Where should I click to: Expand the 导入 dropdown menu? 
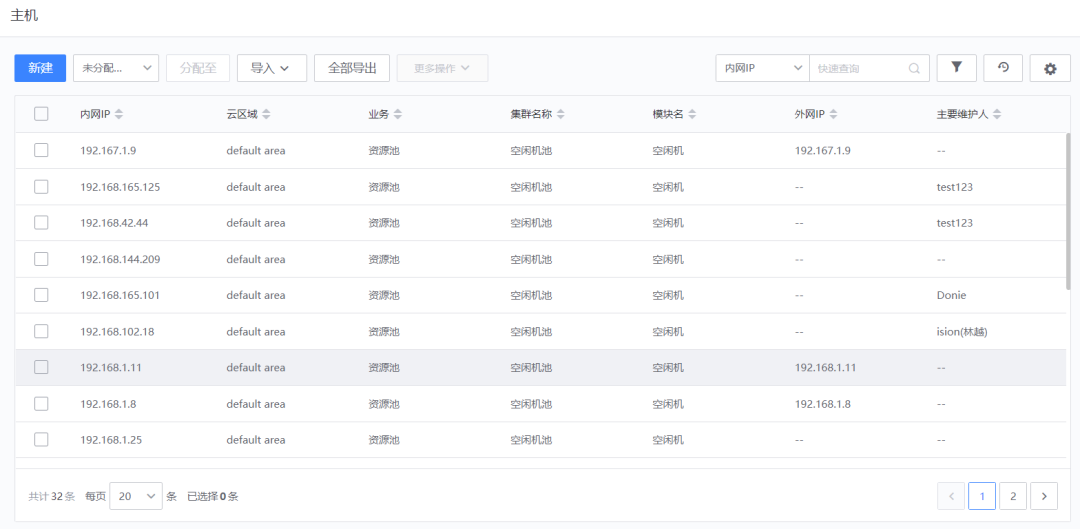click(271, 68)
